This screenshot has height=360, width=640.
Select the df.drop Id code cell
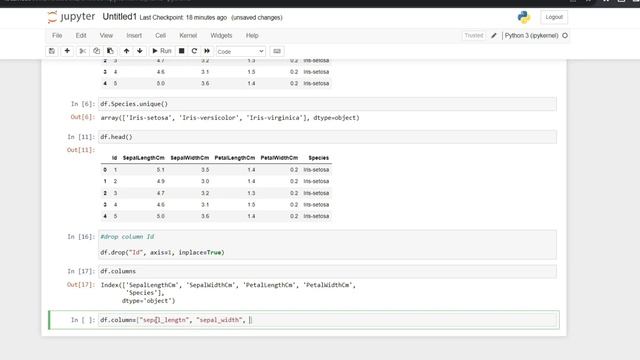pyautogui.click(x=327, y=244)
